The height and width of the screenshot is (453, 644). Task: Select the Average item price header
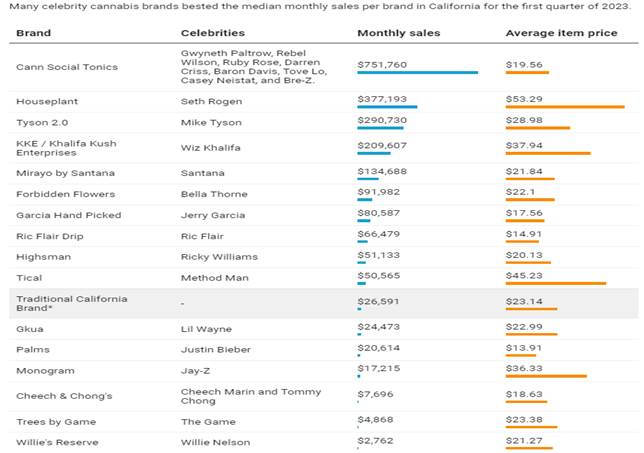[559, 33]
